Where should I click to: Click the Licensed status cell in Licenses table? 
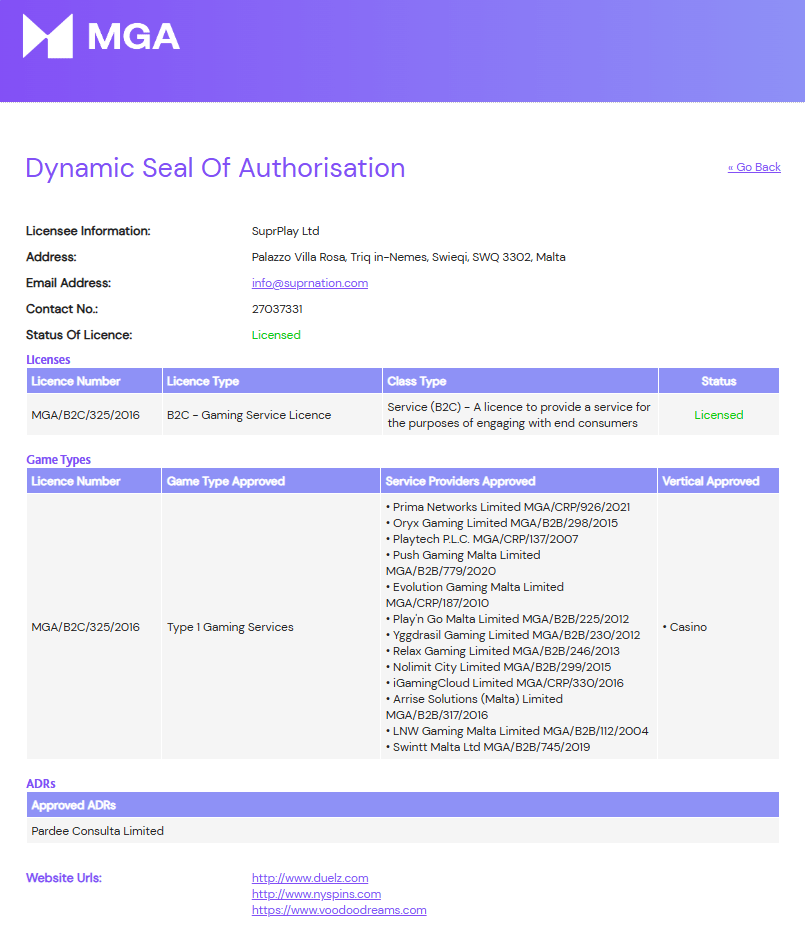pos(718,415)
